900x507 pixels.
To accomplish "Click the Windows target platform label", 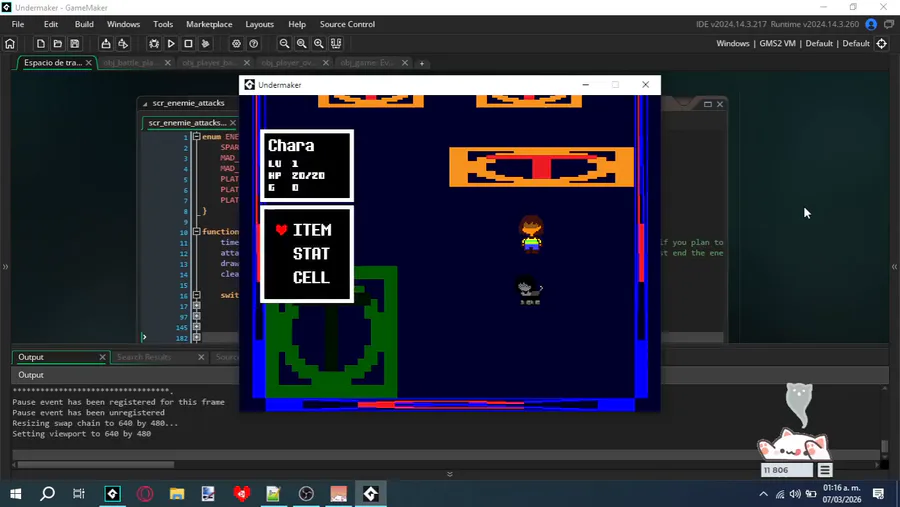I will pyautogui.click(x=732, y=44).
